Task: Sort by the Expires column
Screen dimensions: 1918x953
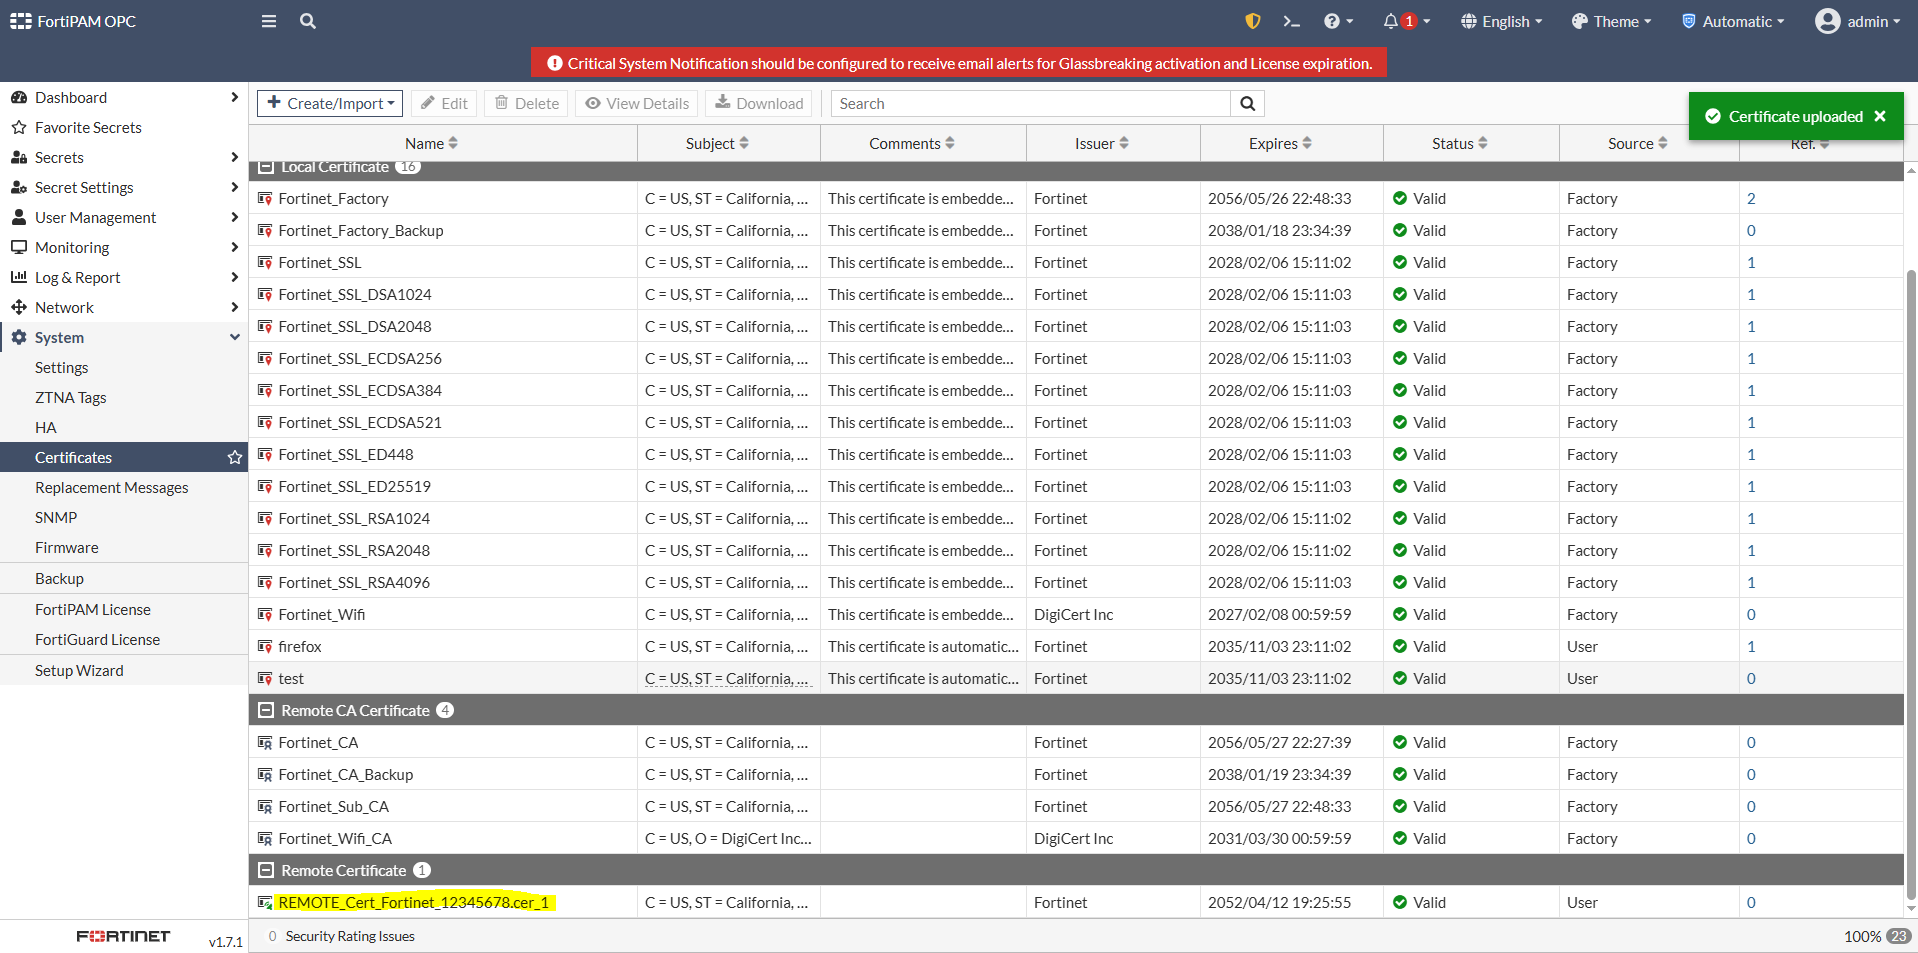Action: (x=1281, y=143)
